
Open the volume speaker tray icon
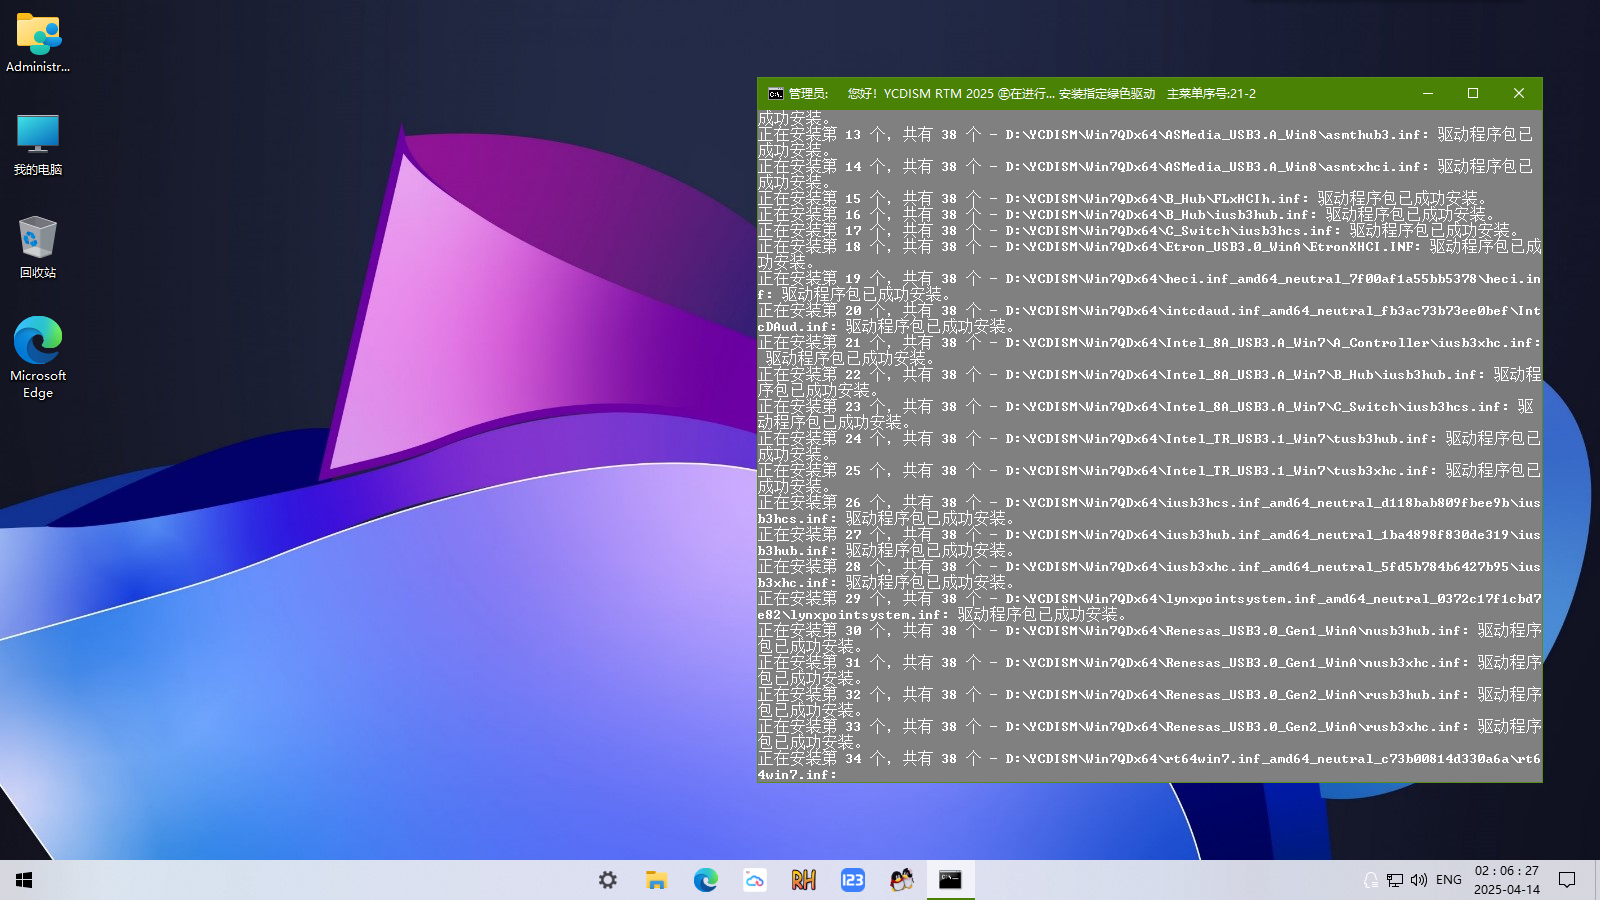(1418, 880)
